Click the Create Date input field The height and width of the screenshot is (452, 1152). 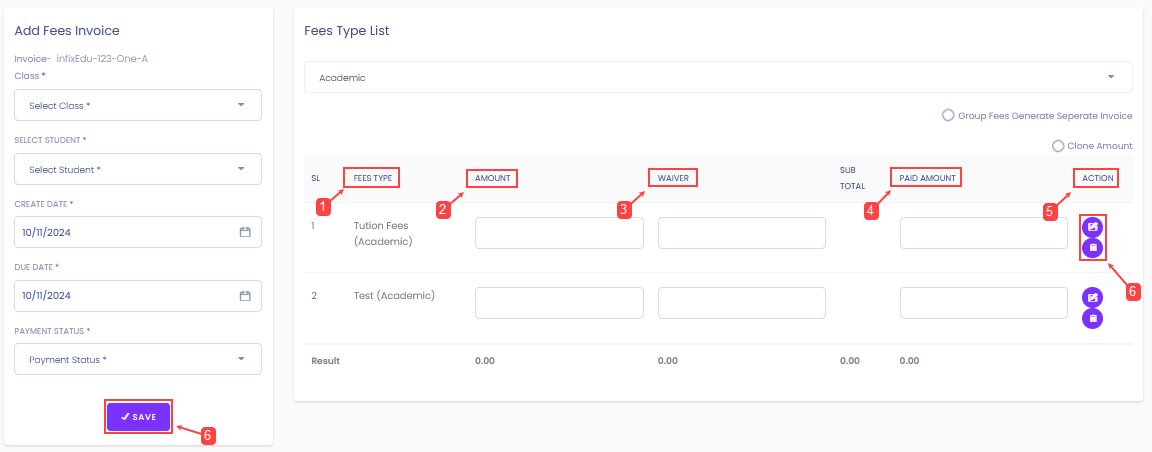[x=138, y=232]
